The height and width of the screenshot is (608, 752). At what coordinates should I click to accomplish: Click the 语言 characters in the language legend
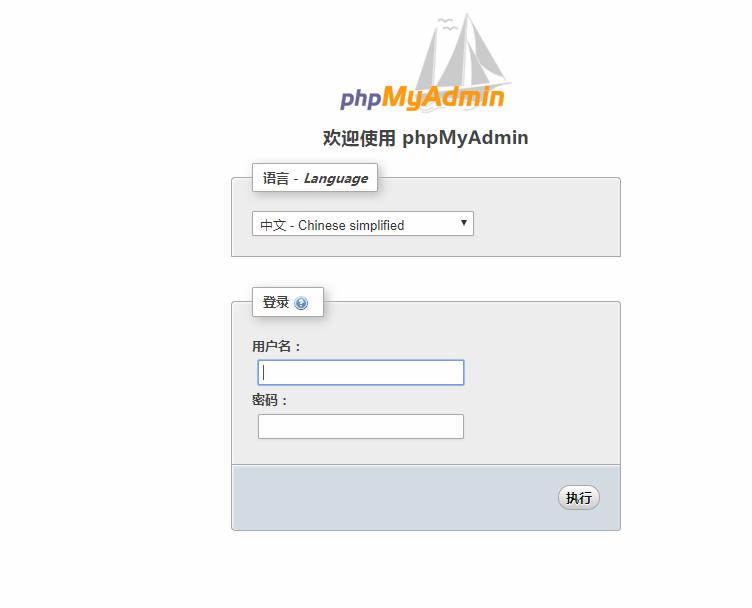pos(276,178)
